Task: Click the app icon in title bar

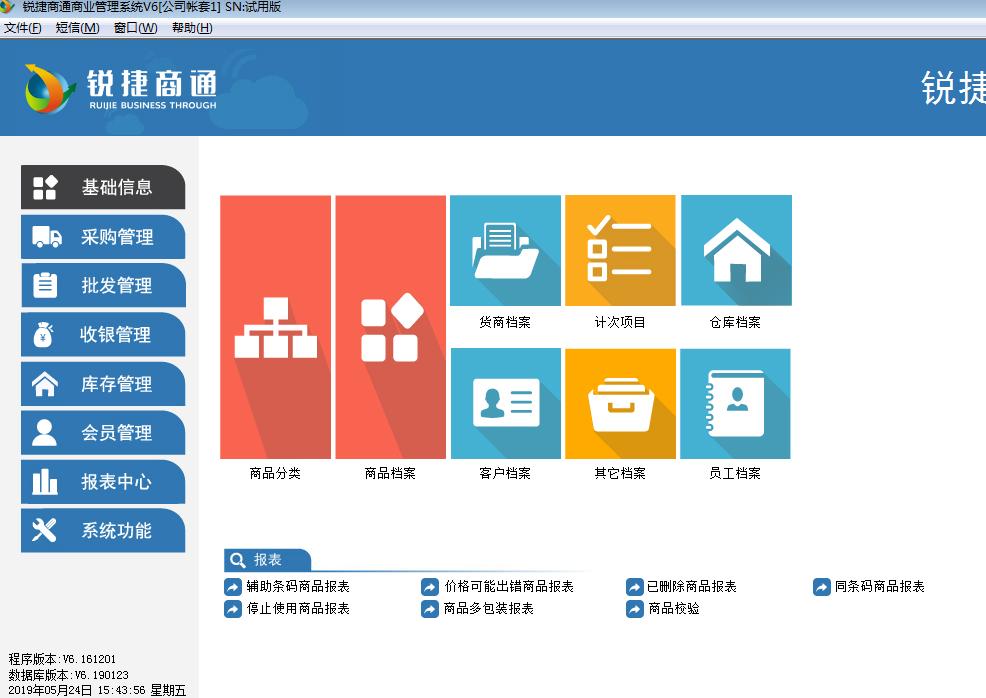Action: (8, 7)
